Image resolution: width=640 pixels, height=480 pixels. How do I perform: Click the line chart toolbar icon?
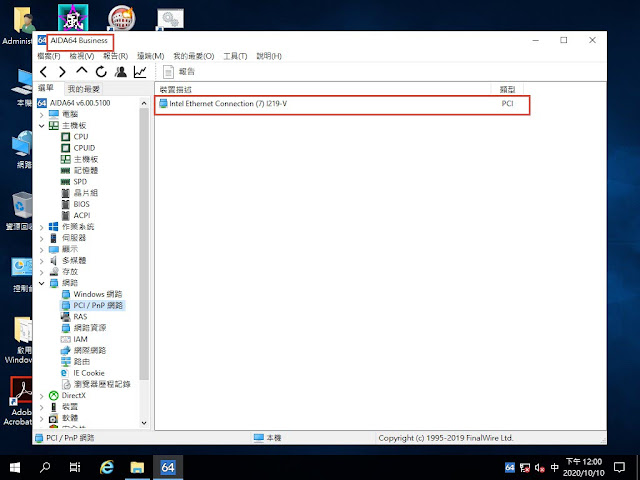pyautogui.click(x=140, y=72)
